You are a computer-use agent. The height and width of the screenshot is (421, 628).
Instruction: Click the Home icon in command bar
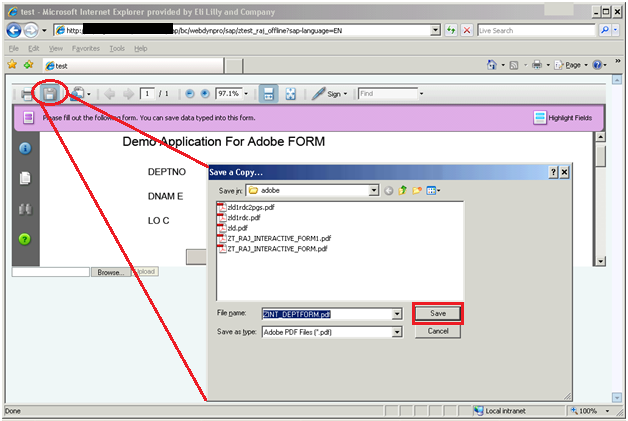click(x=491, y=65)
